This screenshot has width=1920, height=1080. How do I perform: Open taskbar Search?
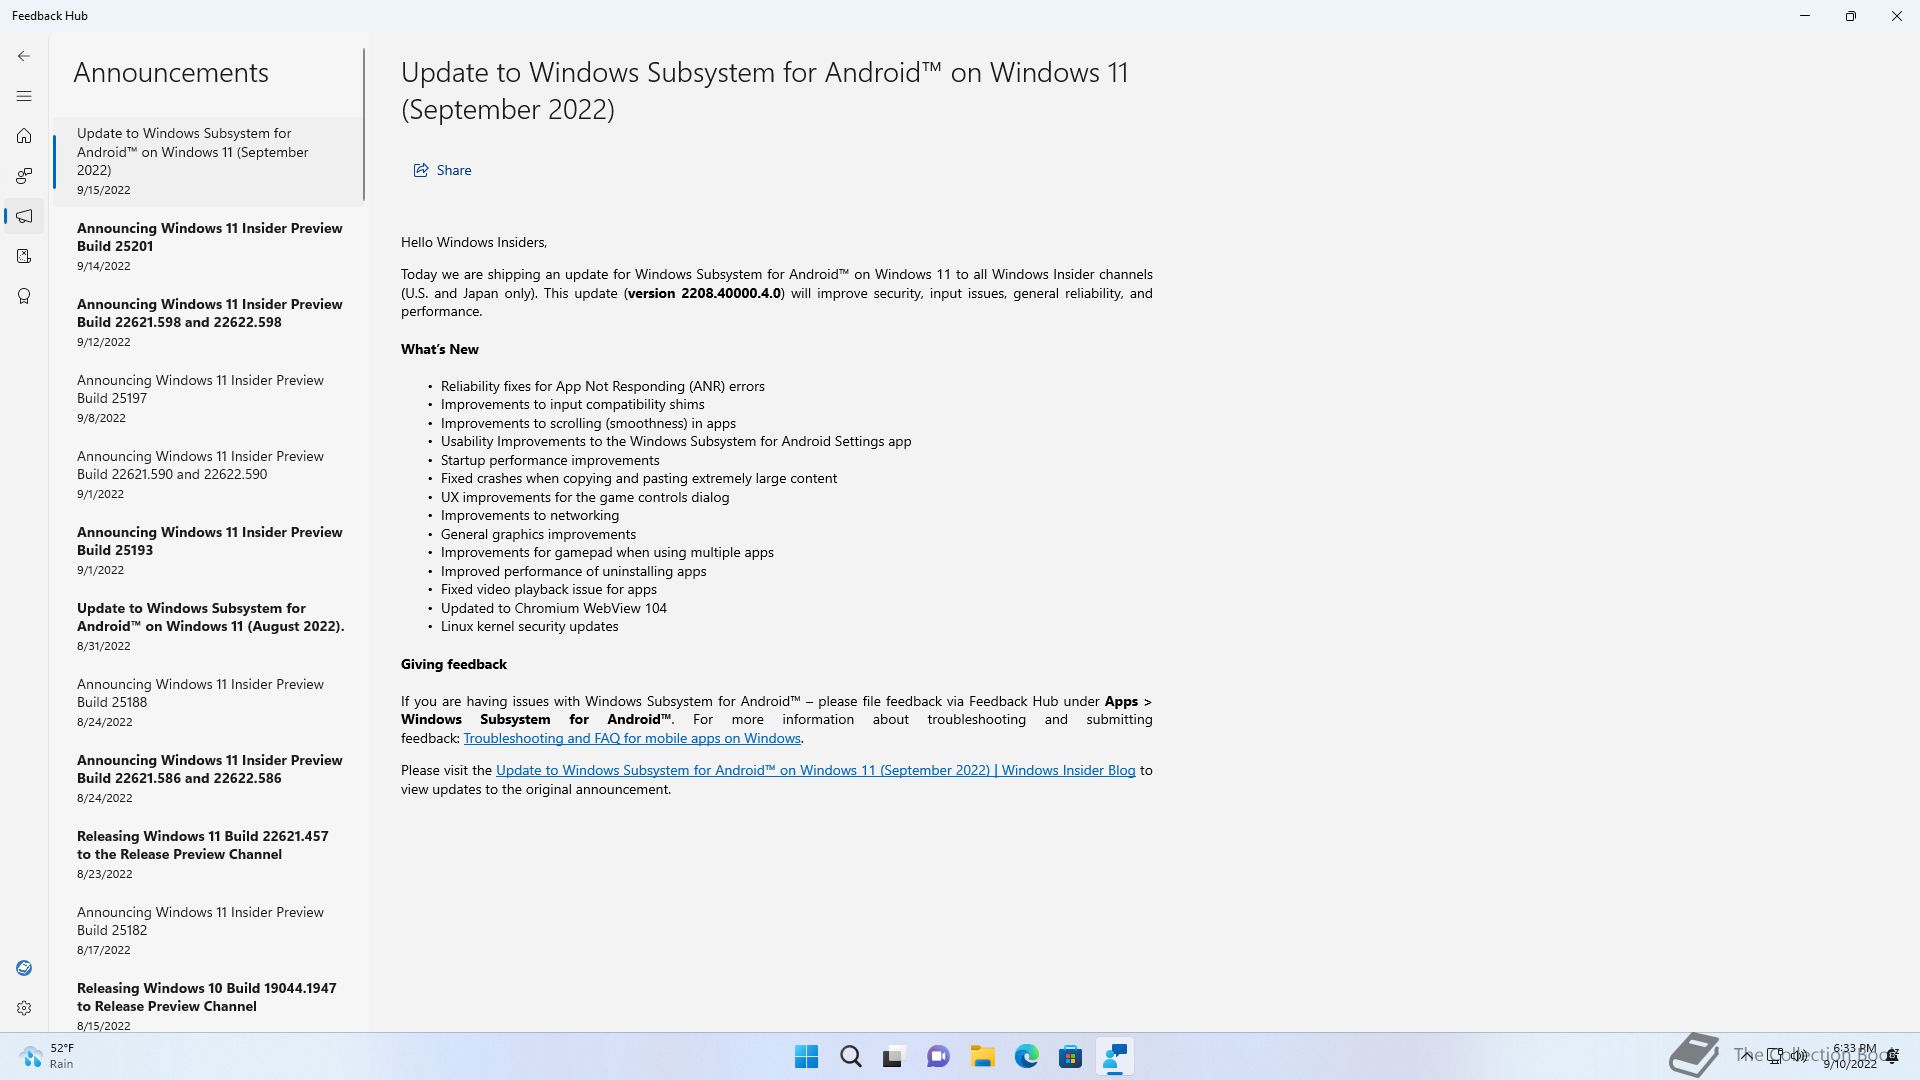tap(851, 1057)
